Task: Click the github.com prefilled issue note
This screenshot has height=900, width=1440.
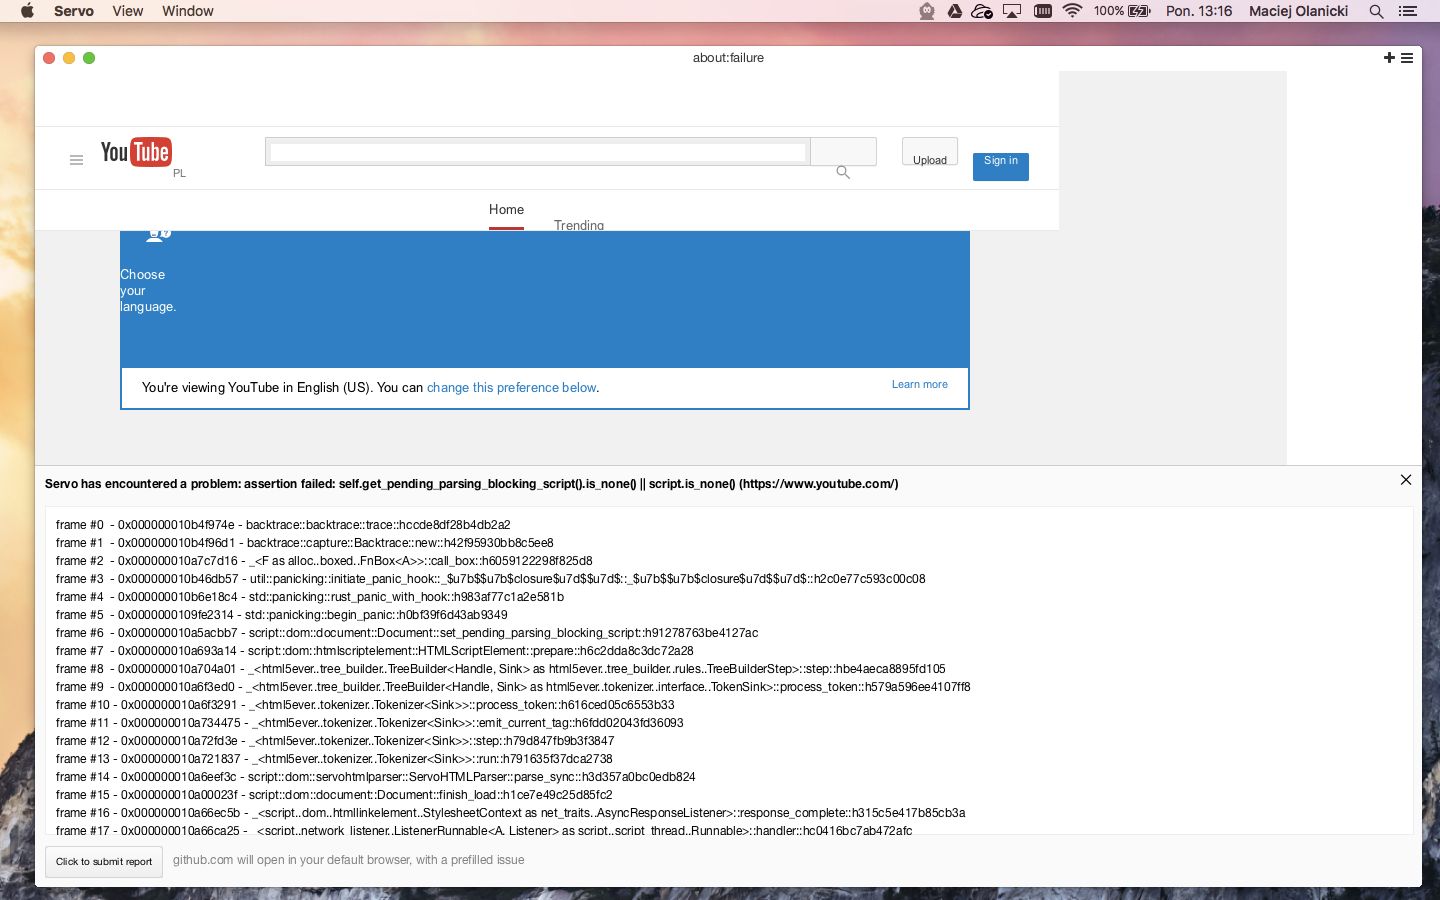Action: click(348, 860)
